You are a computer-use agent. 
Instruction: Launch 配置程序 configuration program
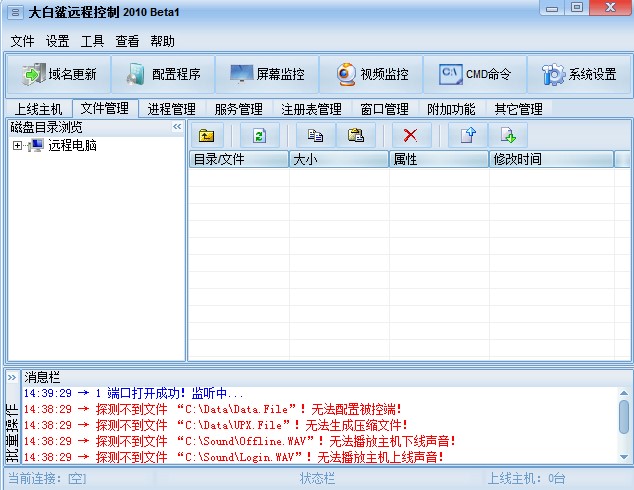[x=163, y=74]
